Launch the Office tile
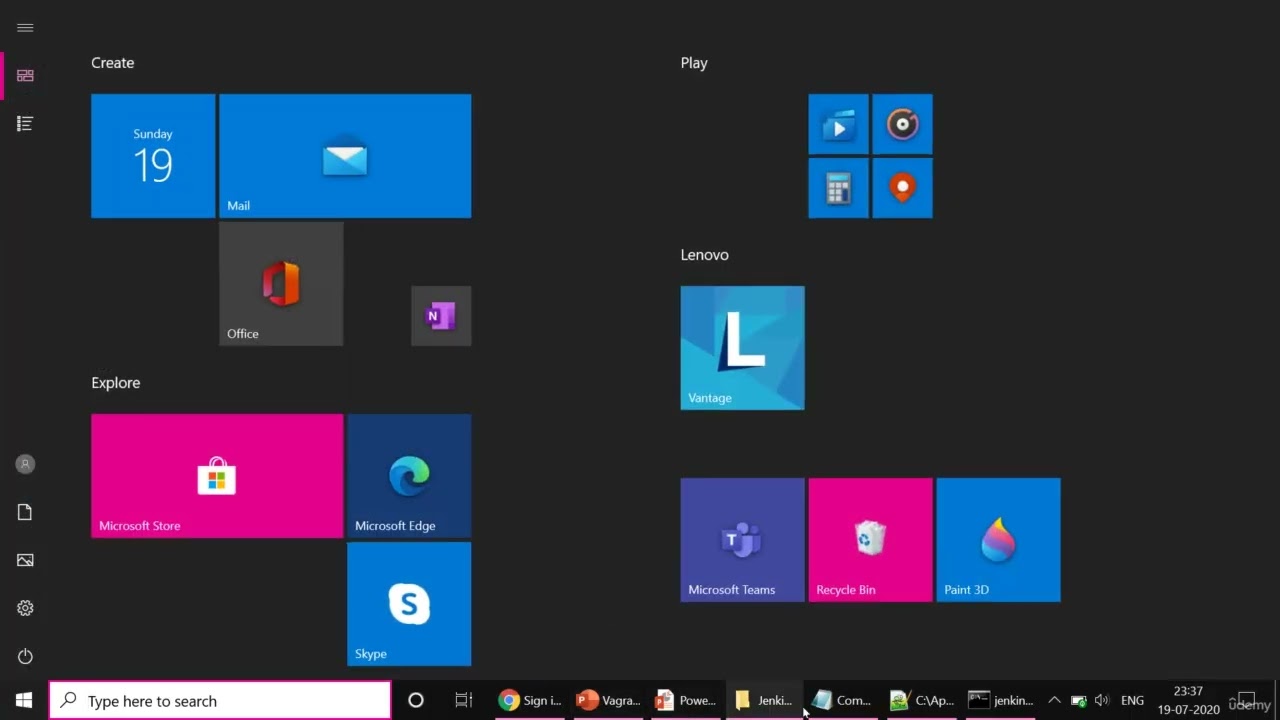This screenshot has width=1280, height=720. coord(281,284)
